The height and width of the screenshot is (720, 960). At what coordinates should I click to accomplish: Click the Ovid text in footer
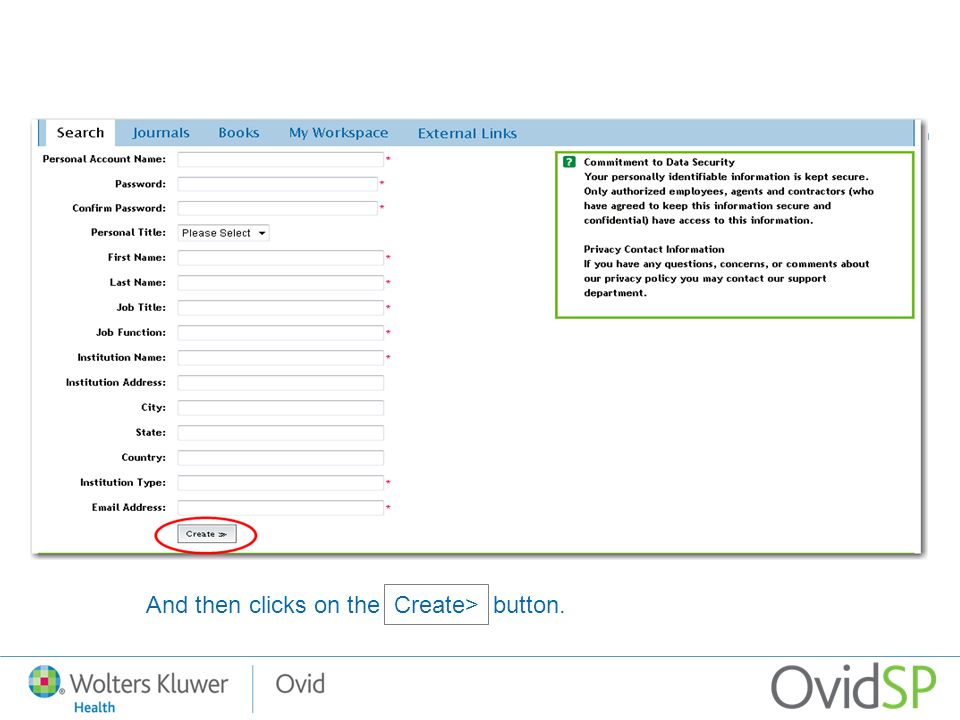coord(300,684)
